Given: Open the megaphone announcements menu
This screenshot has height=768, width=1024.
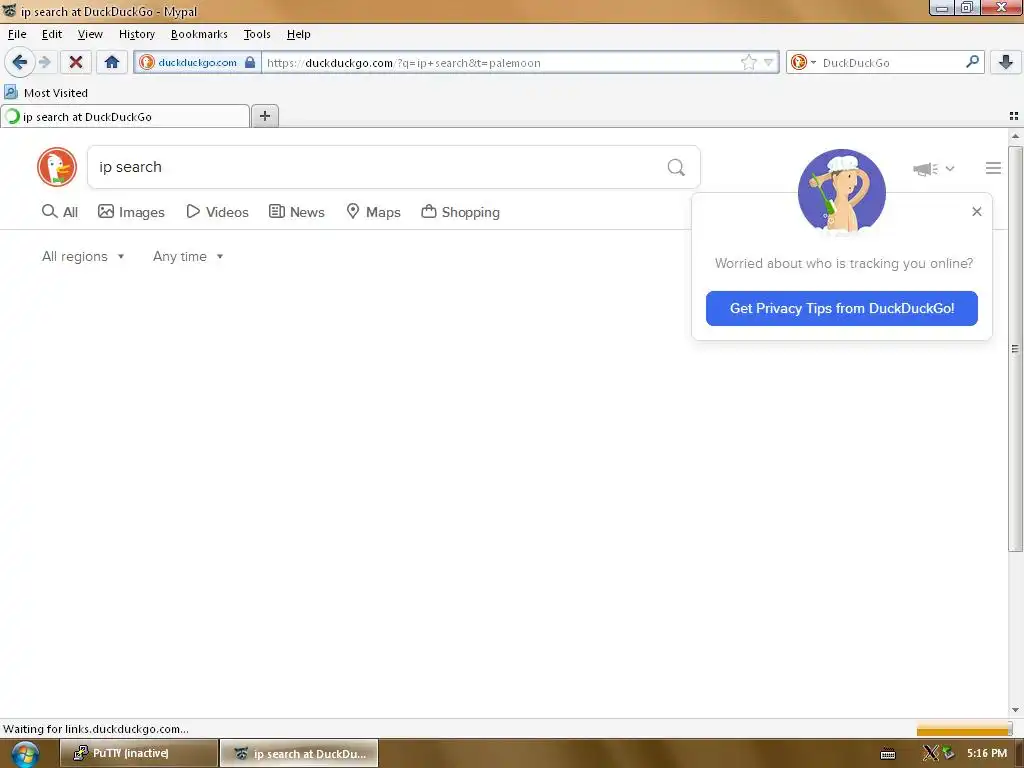Looking at the screenshot, I should click(933, 169).
